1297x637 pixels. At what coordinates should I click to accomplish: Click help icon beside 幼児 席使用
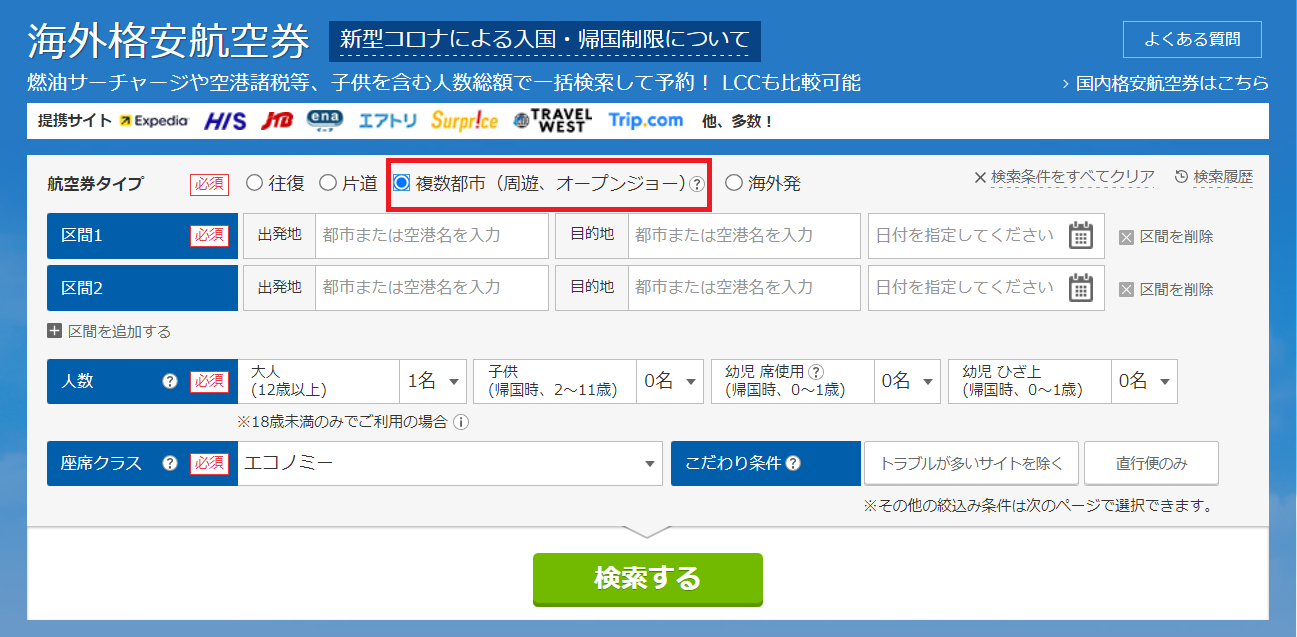[x=816, y=371]
